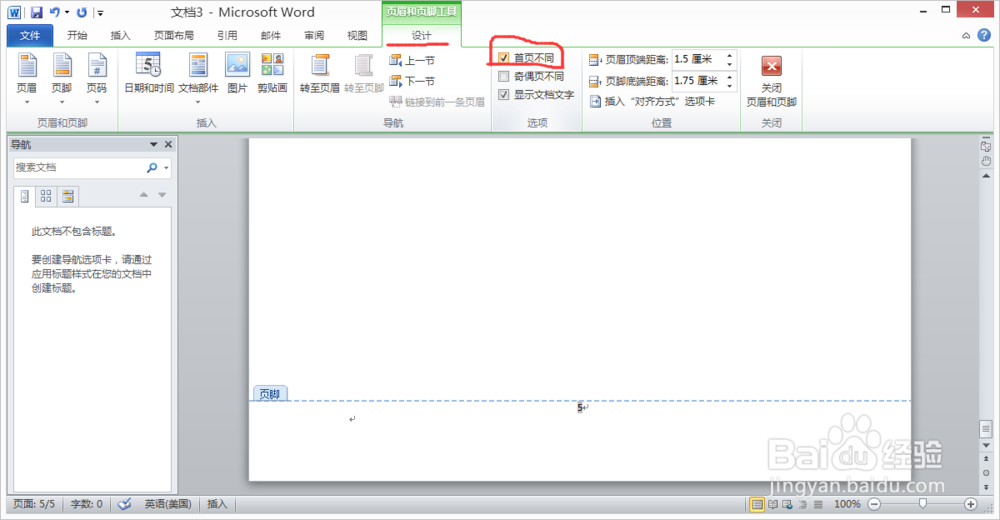Click the 页面: 5/5 status bar entry
This screenshot has height=520, width=1000.
34,504
